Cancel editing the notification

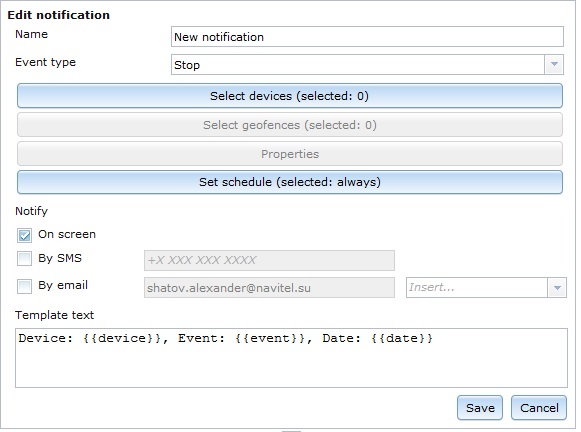click(539, 408)
